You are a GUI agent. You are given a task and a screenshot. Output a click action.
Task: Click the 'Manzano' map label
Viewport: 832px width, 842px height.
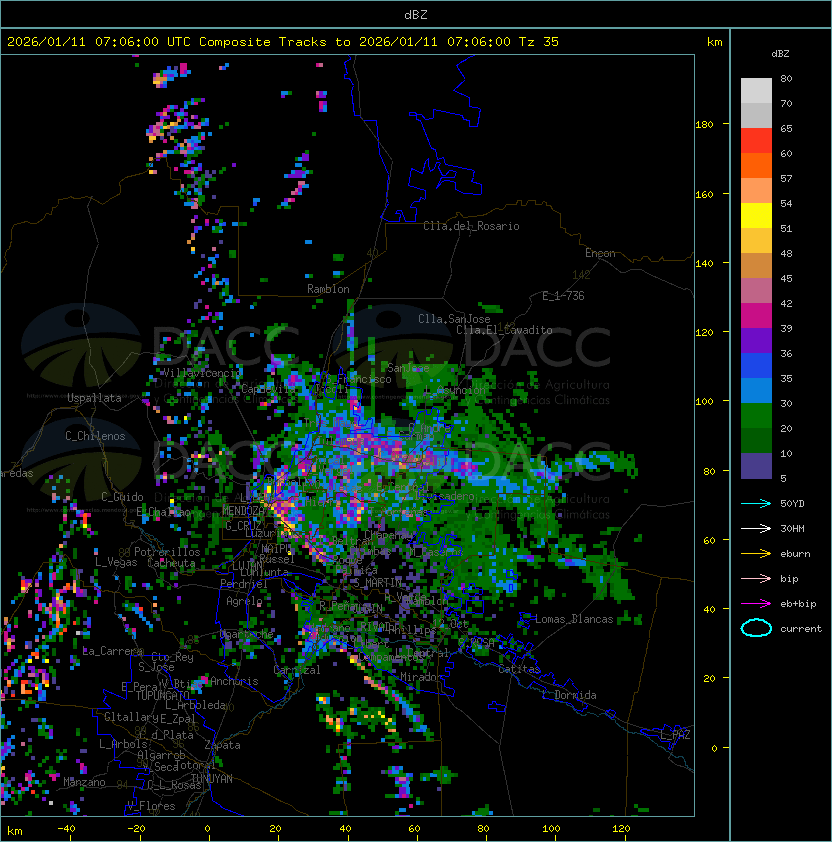pyautogui.click(x=84, y=782)
